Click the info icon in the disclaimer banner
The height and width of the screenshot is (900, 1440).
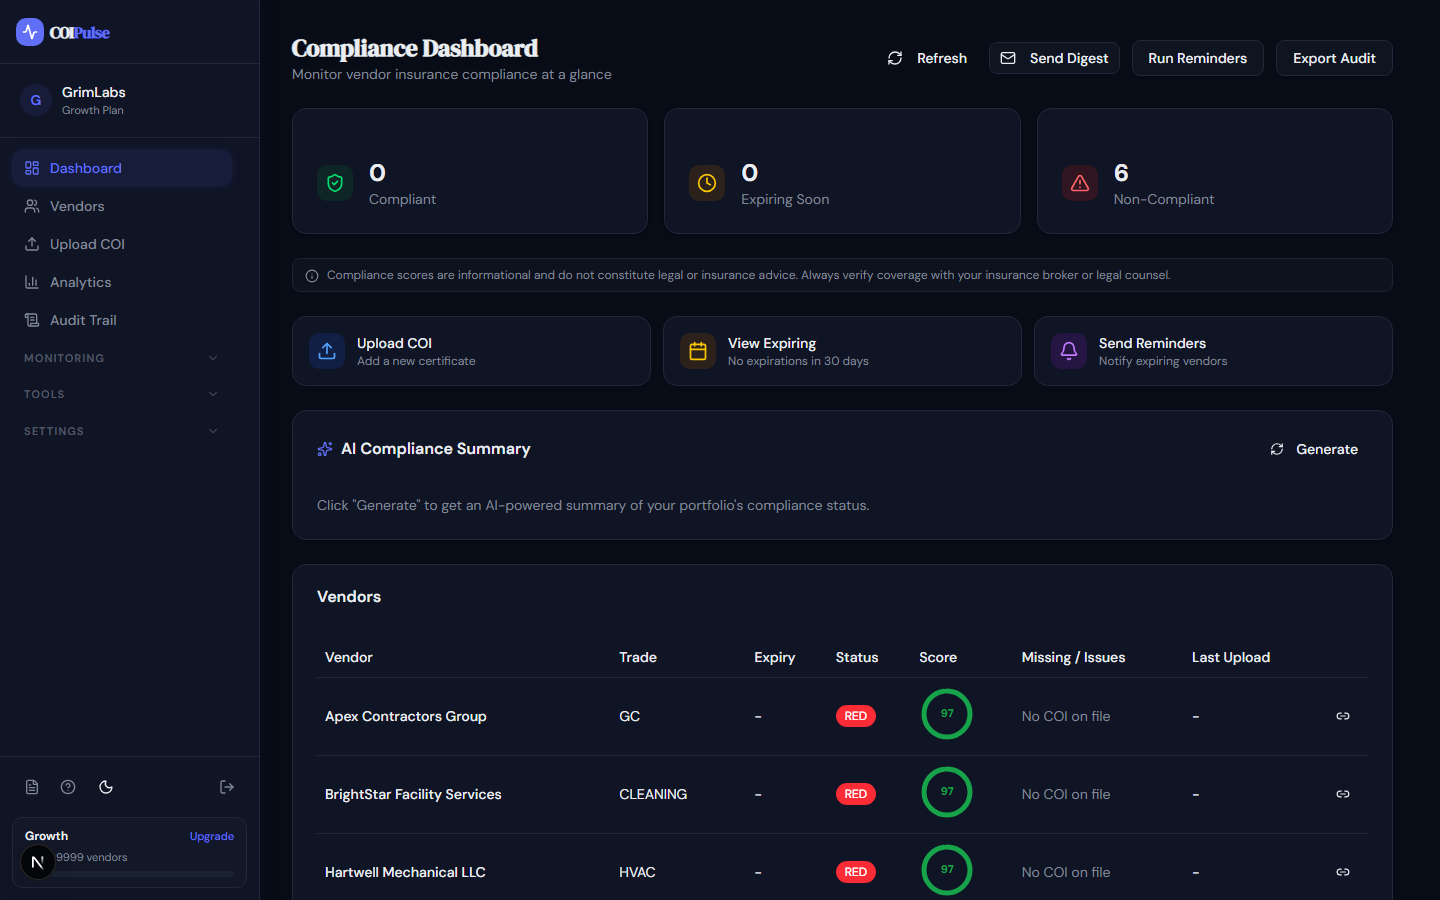click(312, 276)
